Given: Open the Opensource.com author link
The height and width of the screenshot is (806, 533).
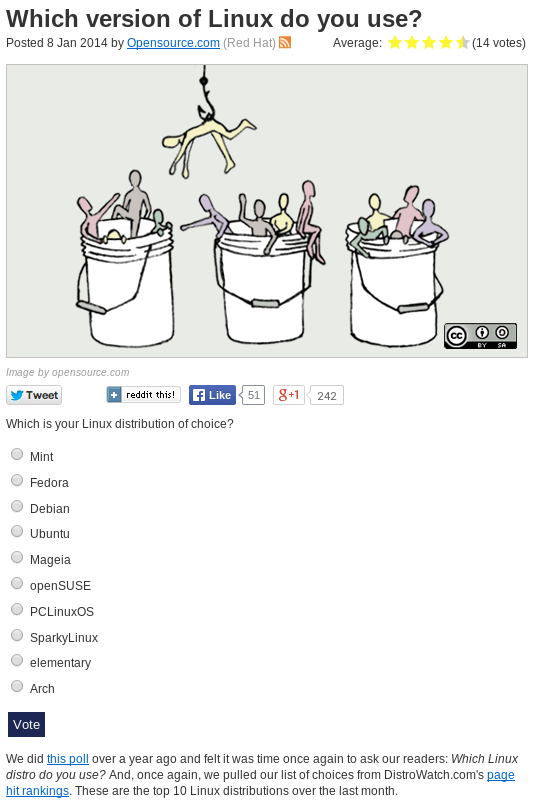Looking at the screenshot, I should point(173,43).
